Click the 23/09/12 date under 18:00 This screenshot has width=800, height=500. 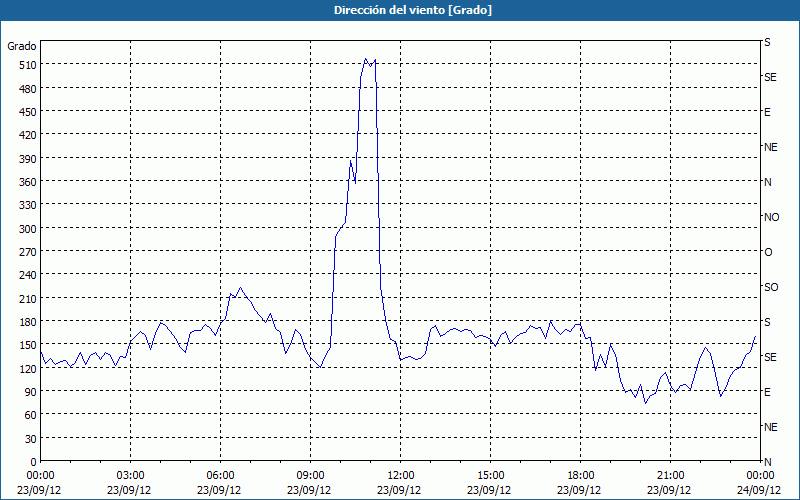pyautogui.click(x=579, y=490)
